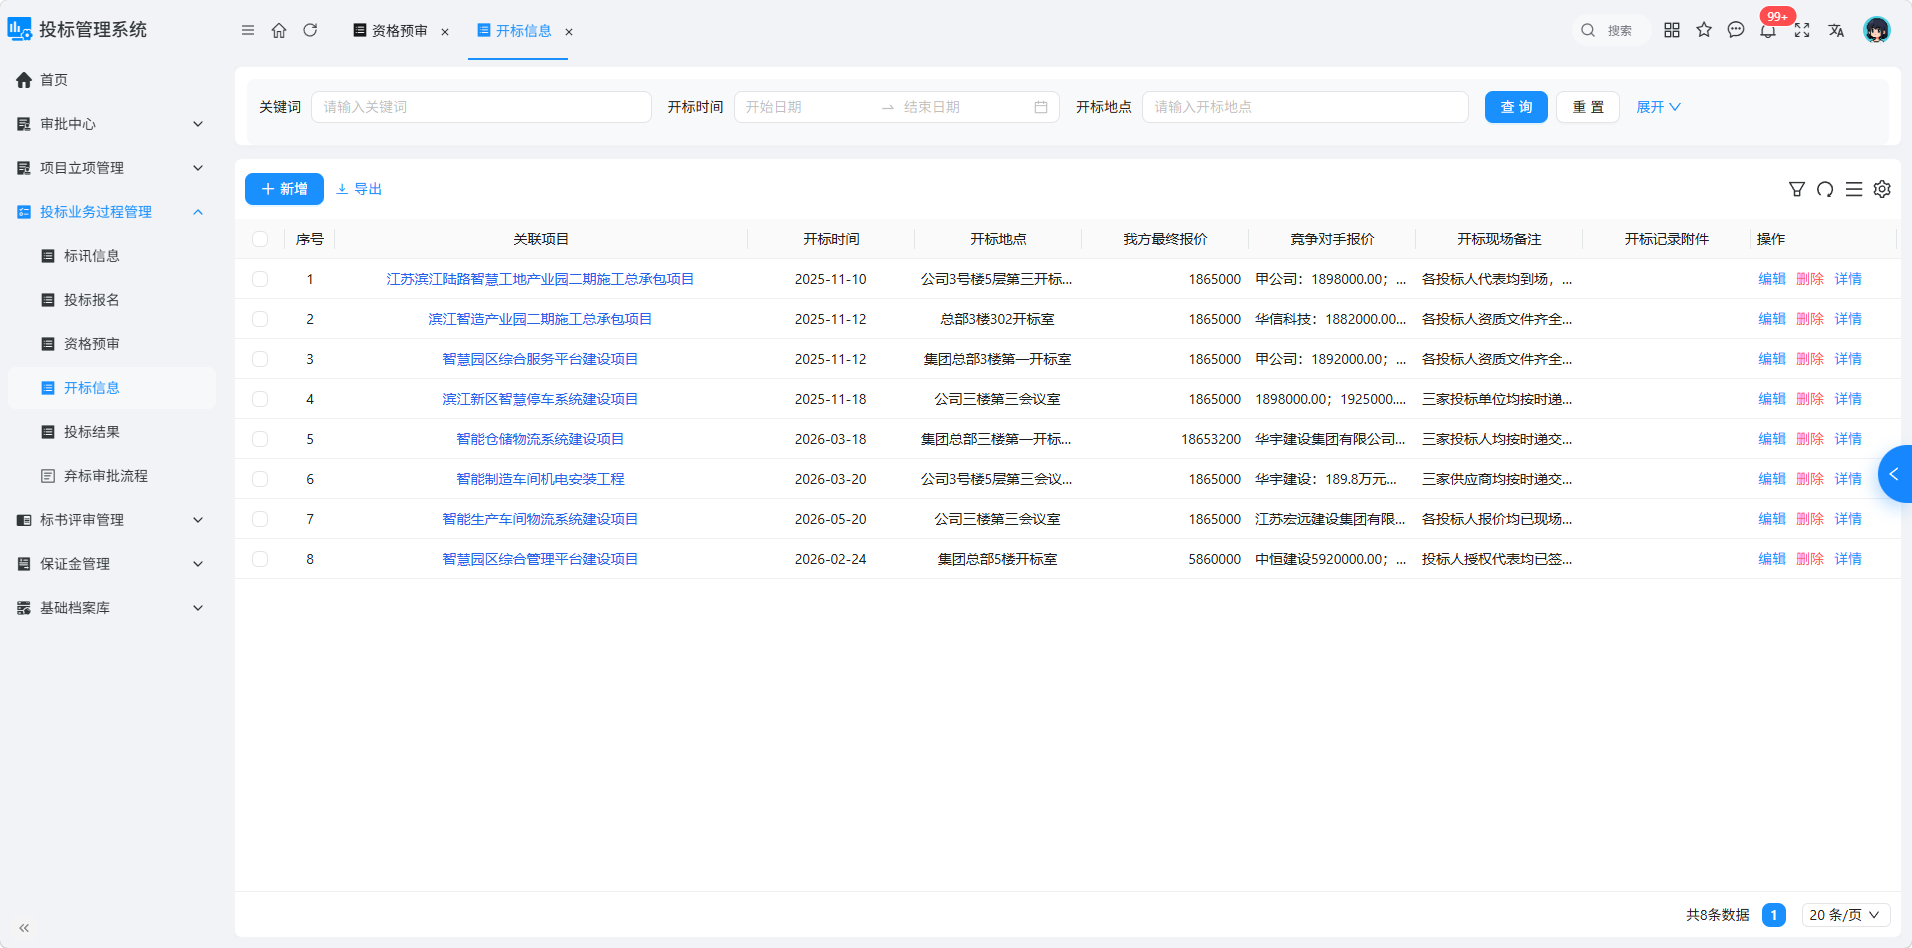Open the favorites star icon
The width and height of the screenshot is (1912, 948).
pos(1704,30)
